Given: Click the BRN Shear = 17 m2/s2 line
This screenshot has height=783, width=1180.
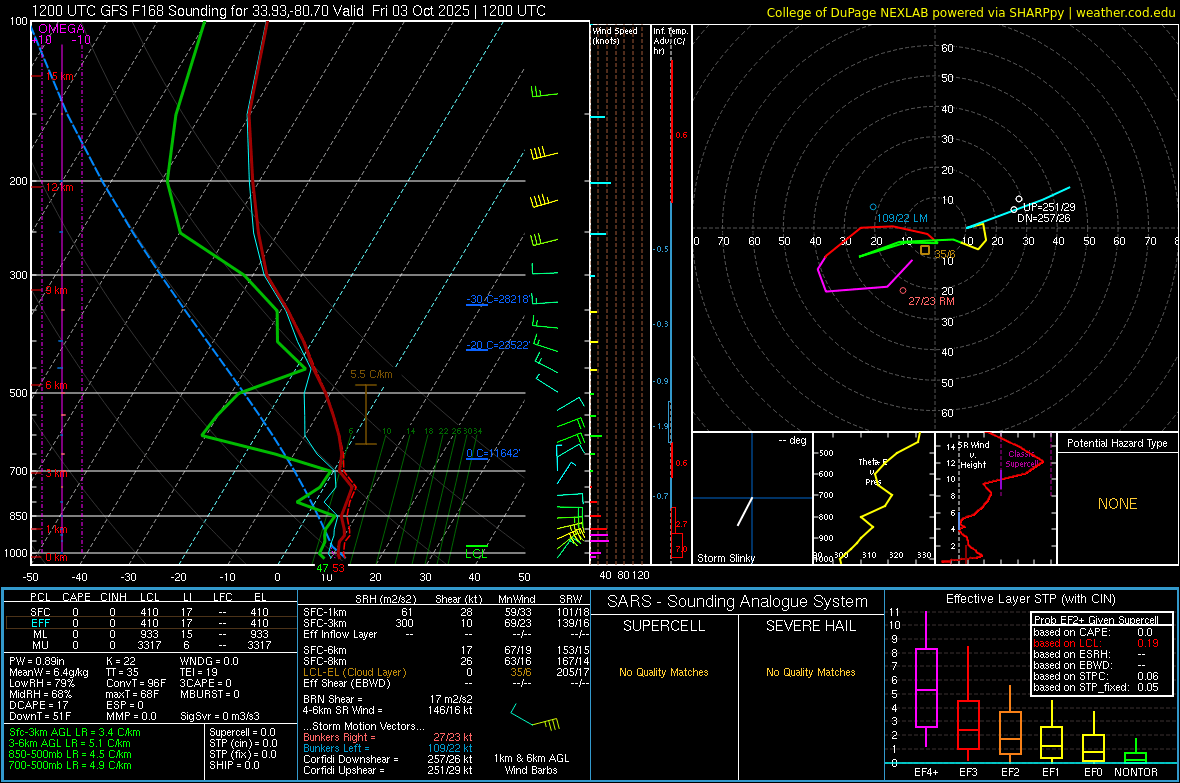Looking at the screenshot, I should tap(388, 699).
